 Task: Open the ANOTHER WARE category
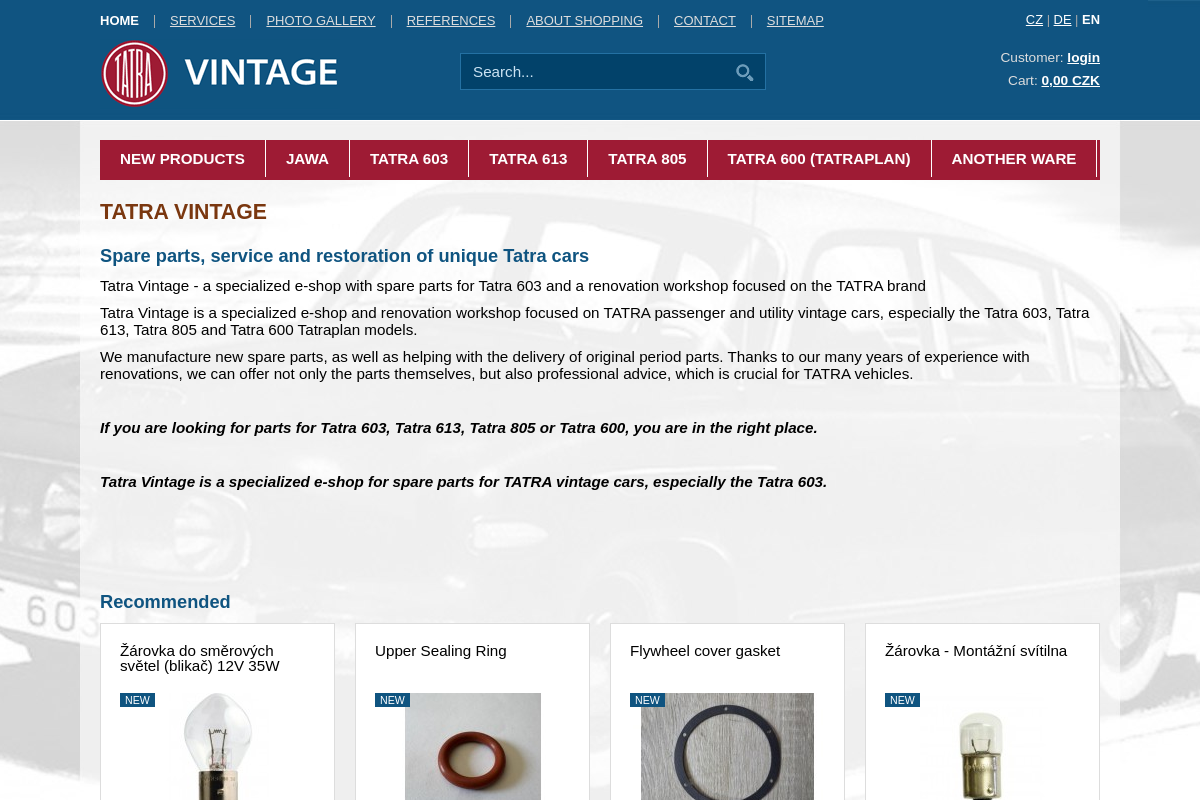tap(1014, 159)
